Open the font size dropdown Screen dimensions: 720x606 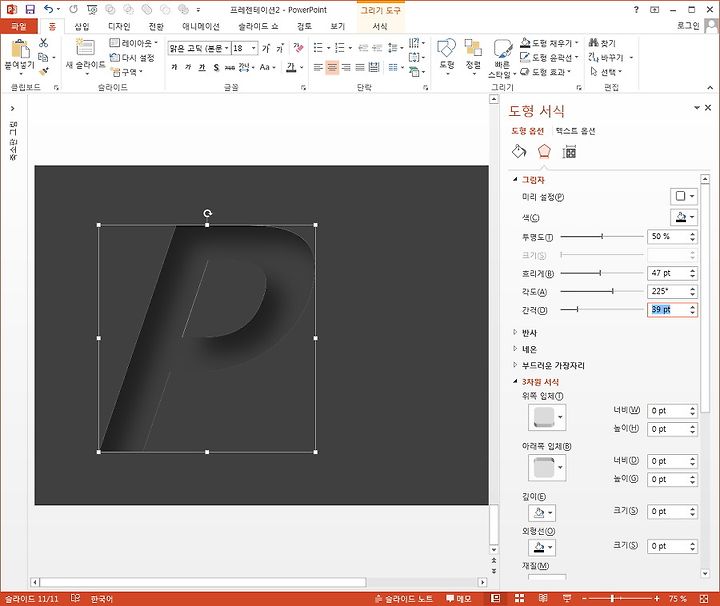pyautogui.click(x=253, y=48)
